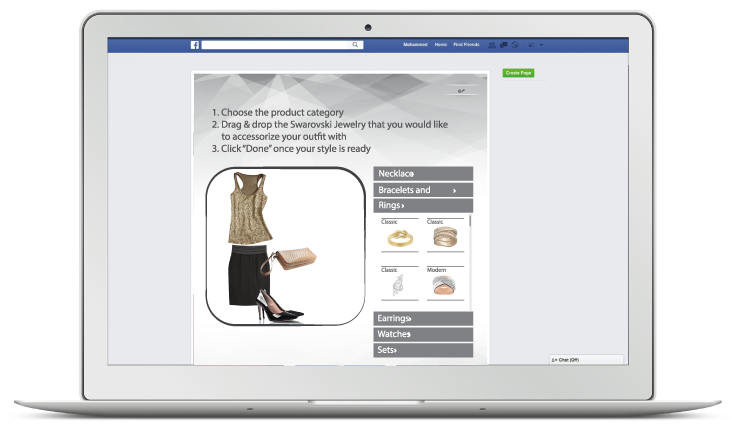731x439 pixels.
Task: Open the notifications globe icon
Action: click(x=514, y=45)
